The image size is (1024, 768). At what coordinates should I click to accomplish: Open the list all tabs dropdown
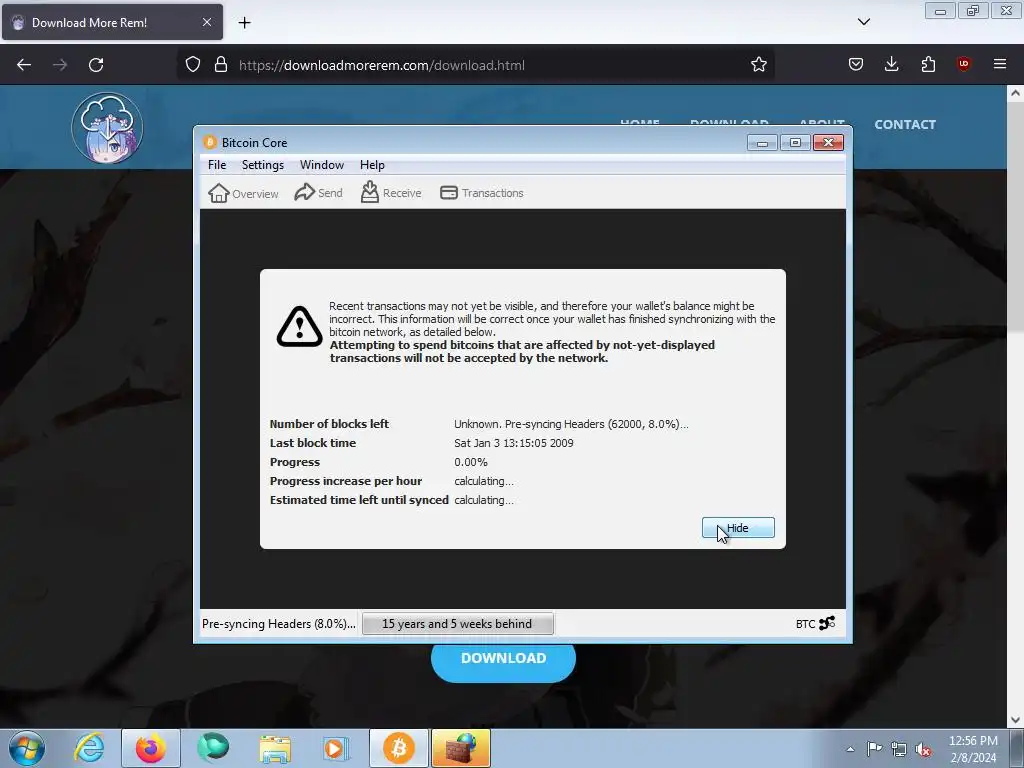(863, 22)
